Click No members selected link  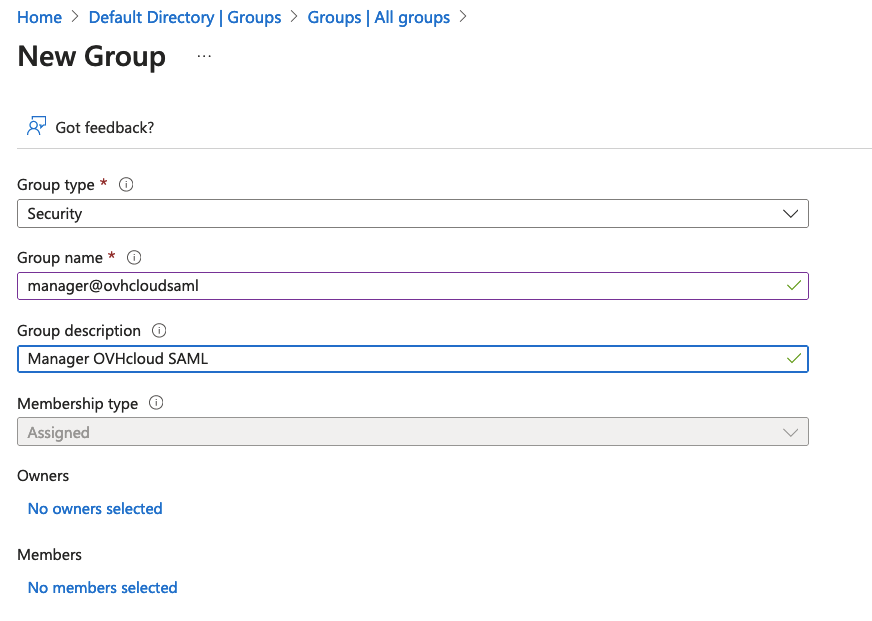pos(102,587)
